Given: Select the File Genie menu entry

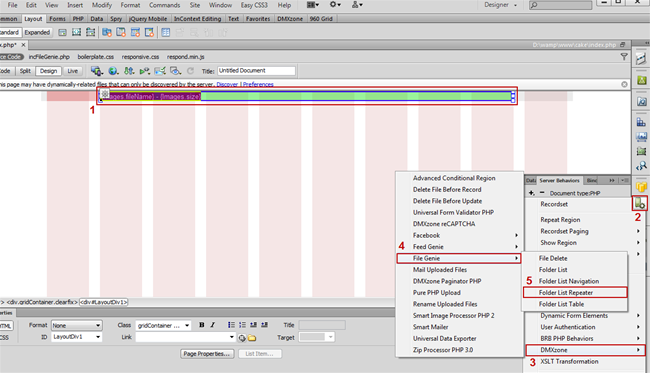Looking at the screenshot, I should coord(459,258).
